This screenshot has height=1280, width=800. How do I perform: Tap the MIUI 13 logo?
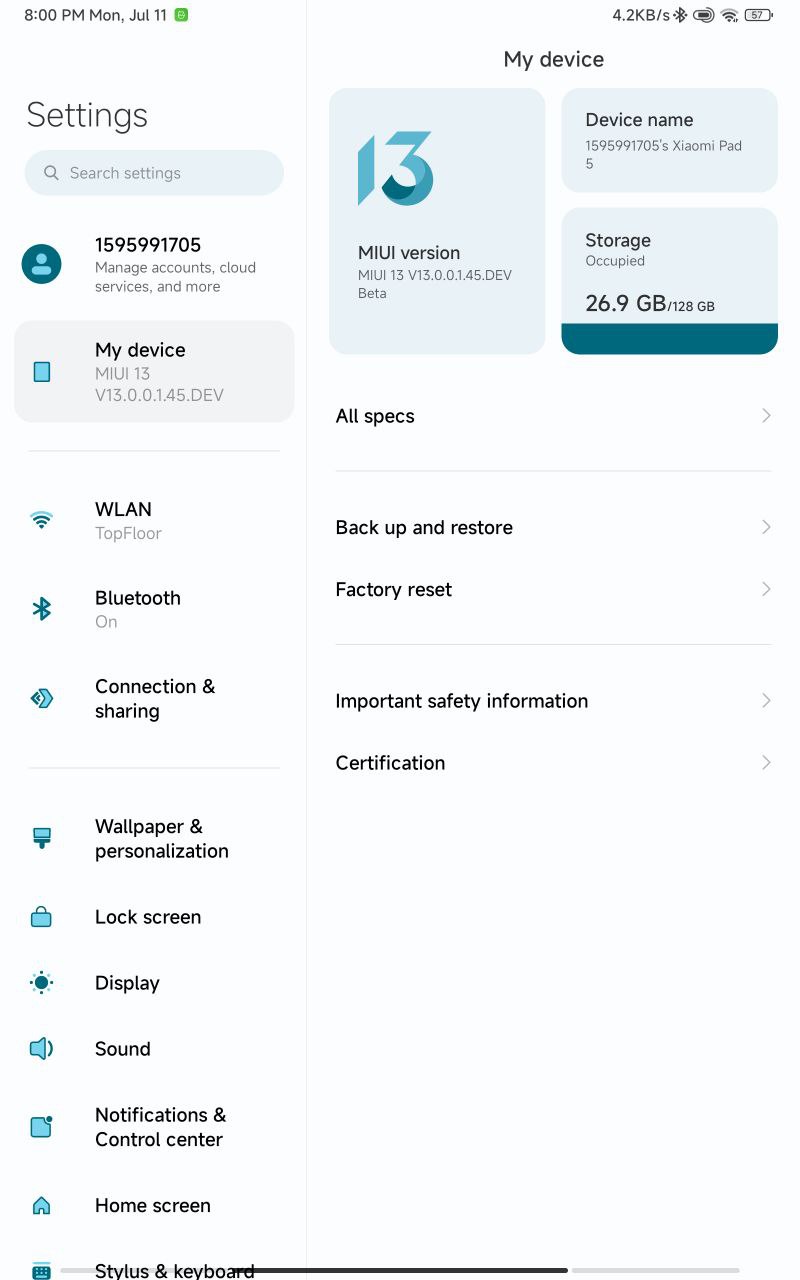click(395, 168)
